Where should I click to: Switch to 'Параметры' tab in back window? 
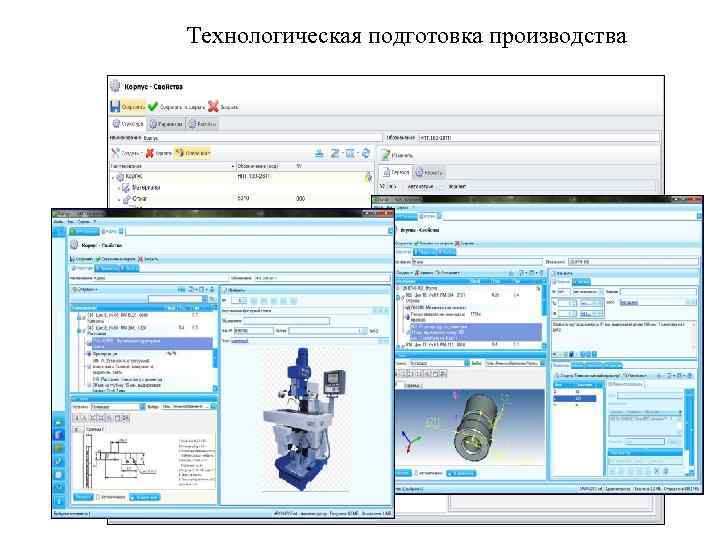click(x=166, y=124)
